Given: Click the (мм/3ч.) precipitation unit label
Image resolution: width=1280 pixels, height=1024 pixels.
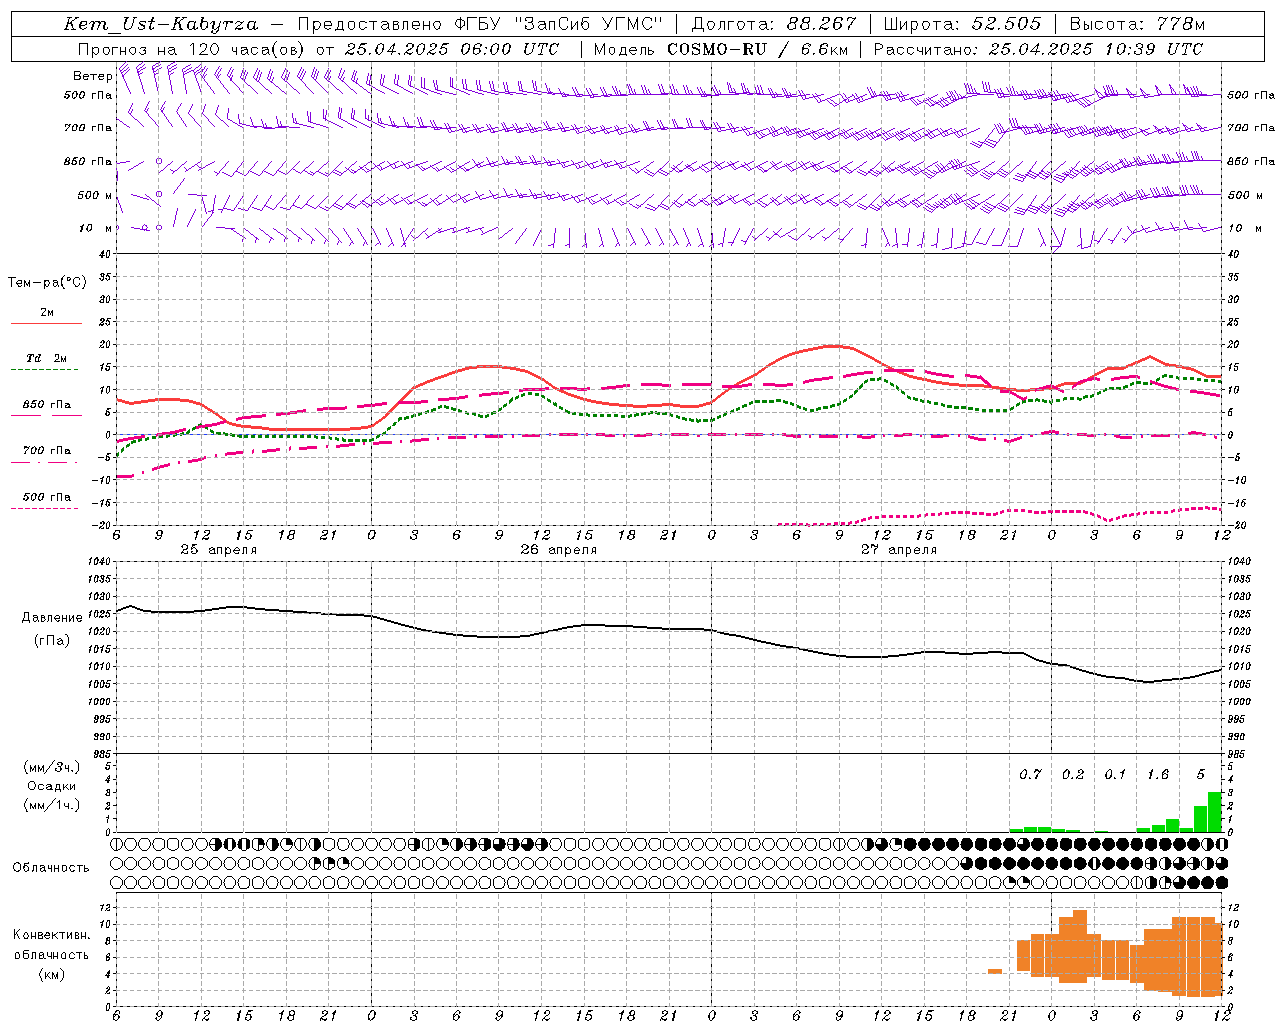Looking at the screenshot, I should coord(52,767).
